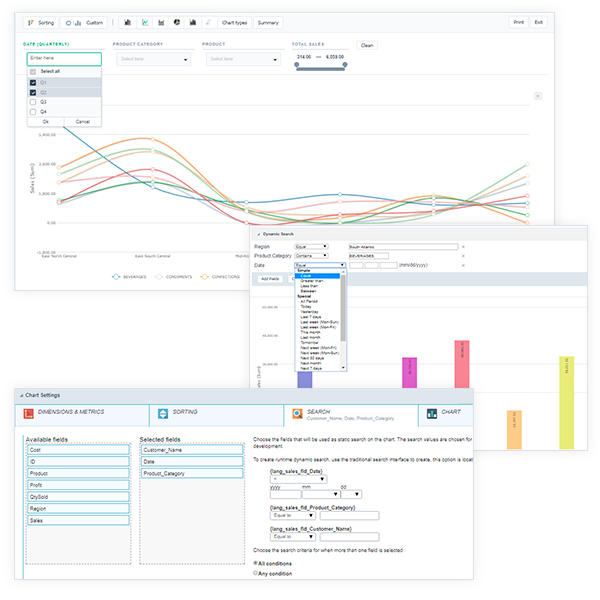Click the Clean filter button
This screenshot has width=600, height=600.
(x=367, y=45)
